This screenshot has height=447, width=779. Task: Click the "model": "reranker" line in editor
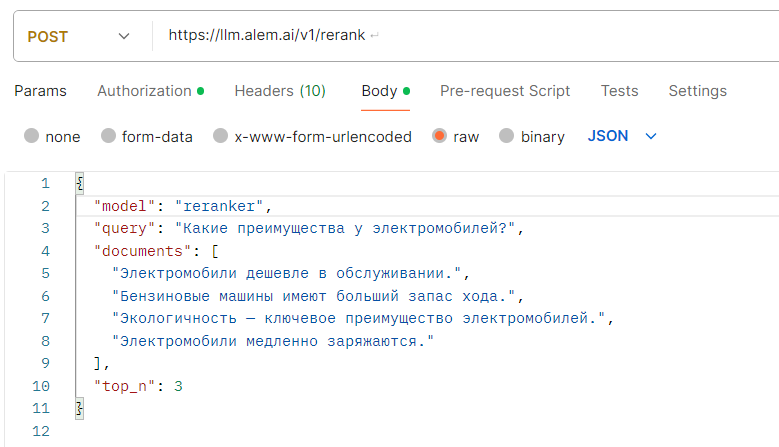click(x=182, y=206)
